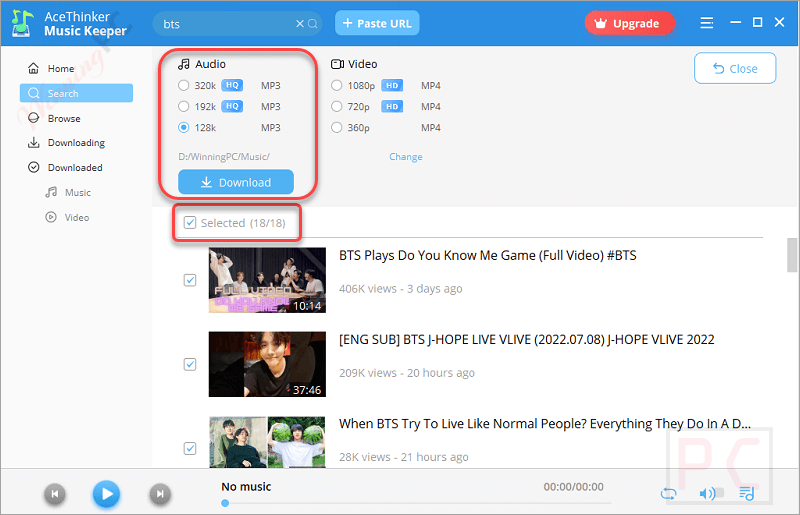
Task: Mute with the volume speaker icon
Action: tap(706, 494)
